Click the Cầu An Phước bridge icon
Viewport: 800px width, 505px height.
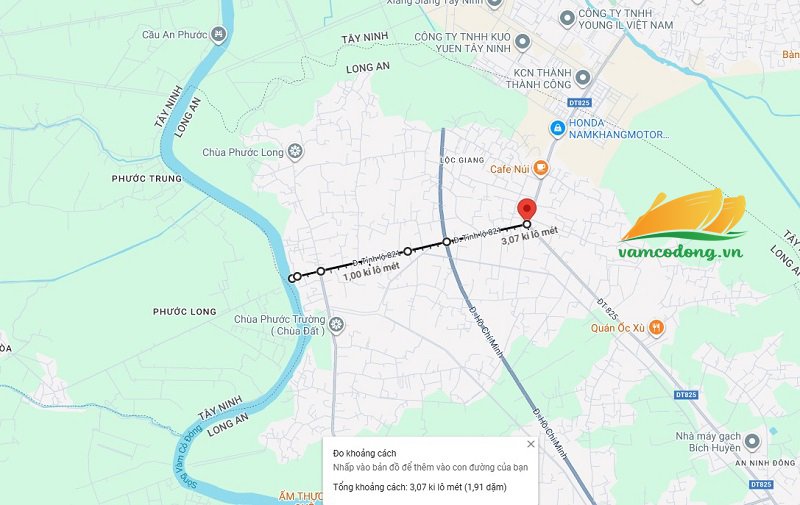coord(219,35)
